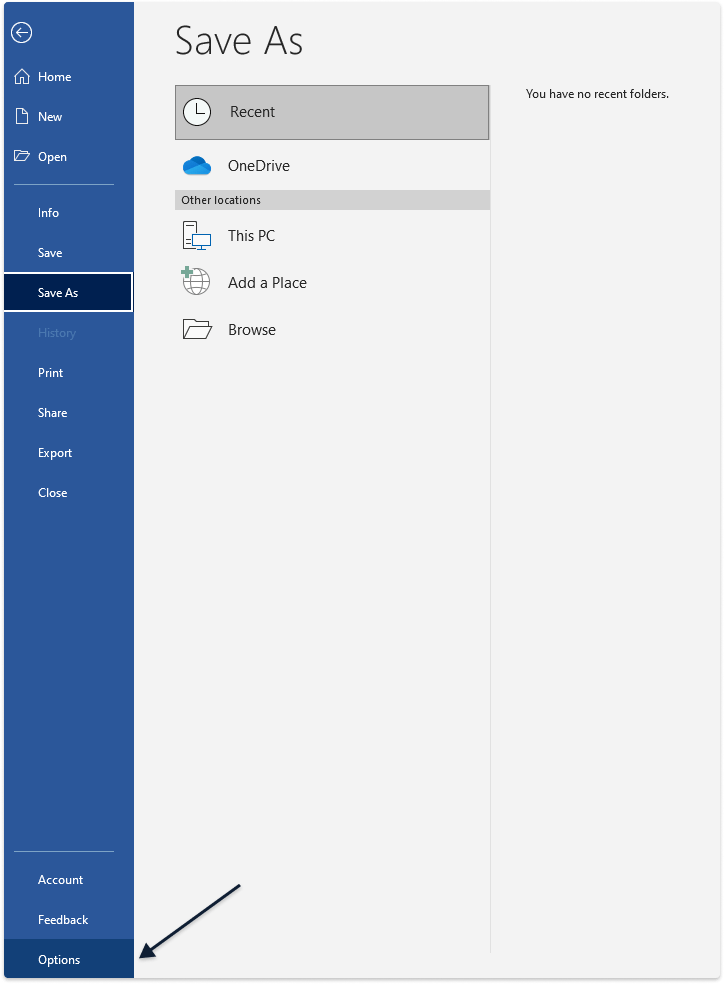Click the OneDrive cloud icon
Image resolution: width=724 pixels, height=984 pixels.
click(x=197, y=166)
